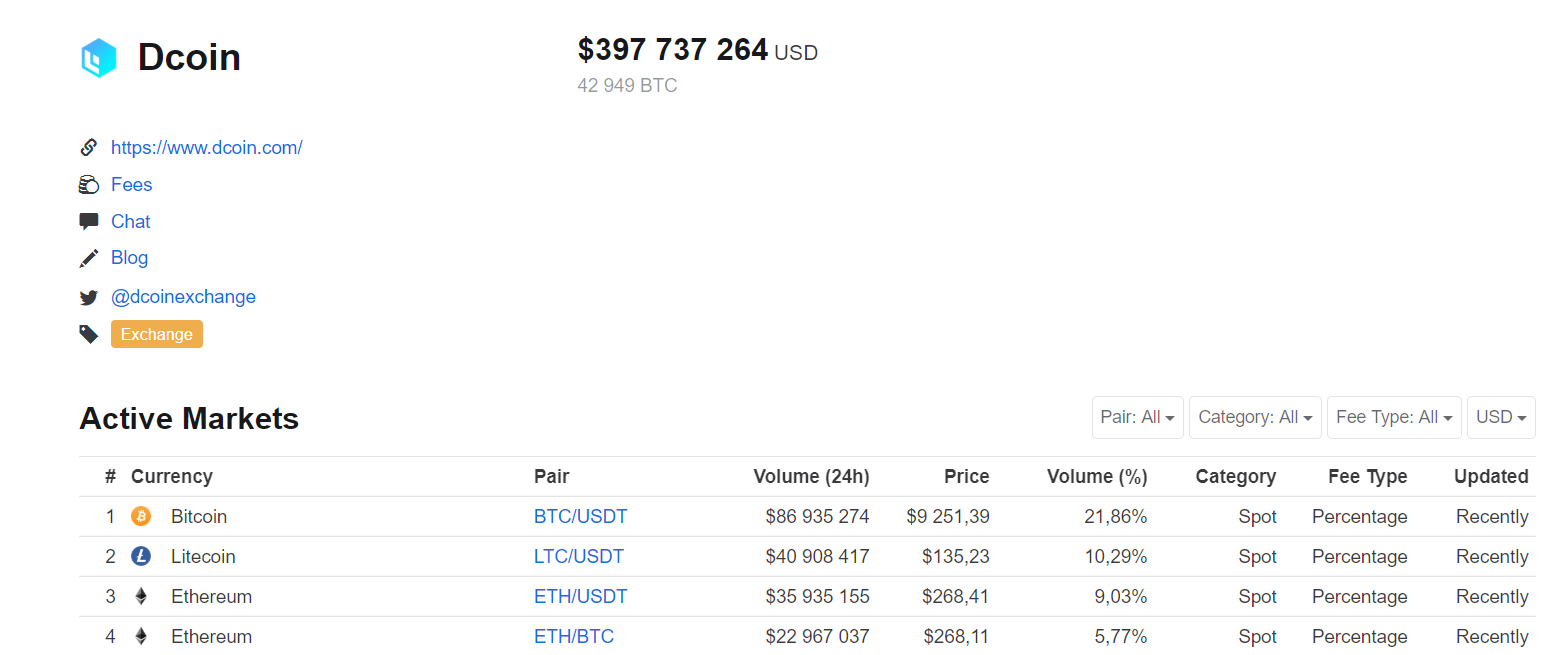Click the $86 935 274 volume value

click(817, 516)
